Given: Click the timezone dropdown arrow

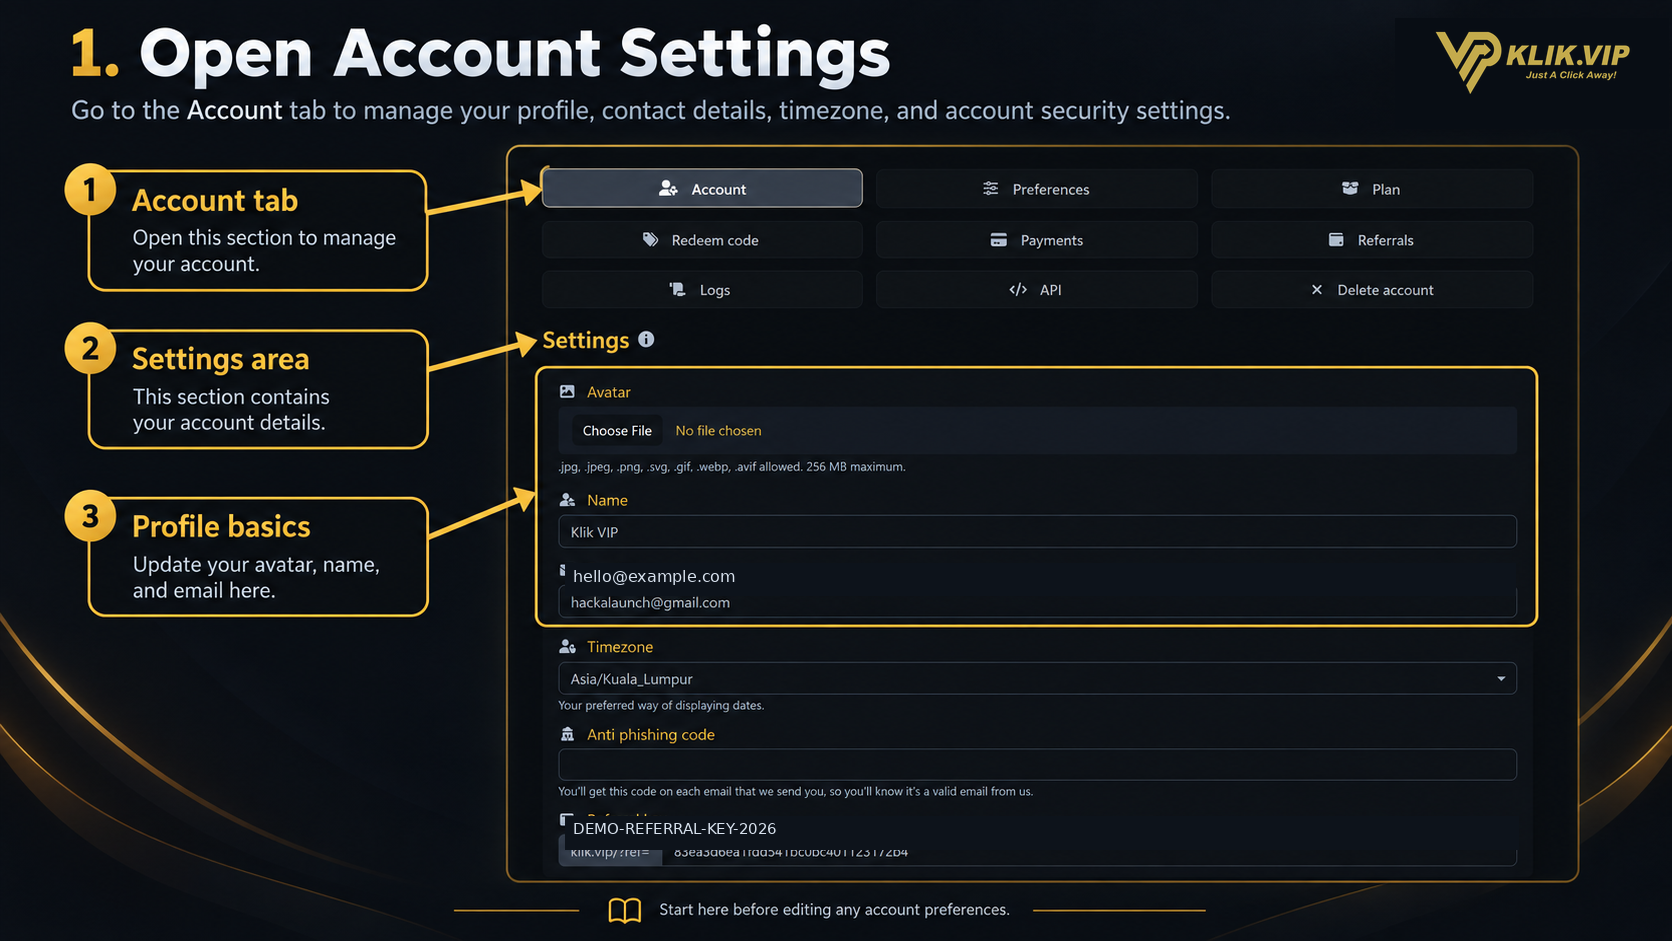Looking at the screenshot, I should point(1501,678).
